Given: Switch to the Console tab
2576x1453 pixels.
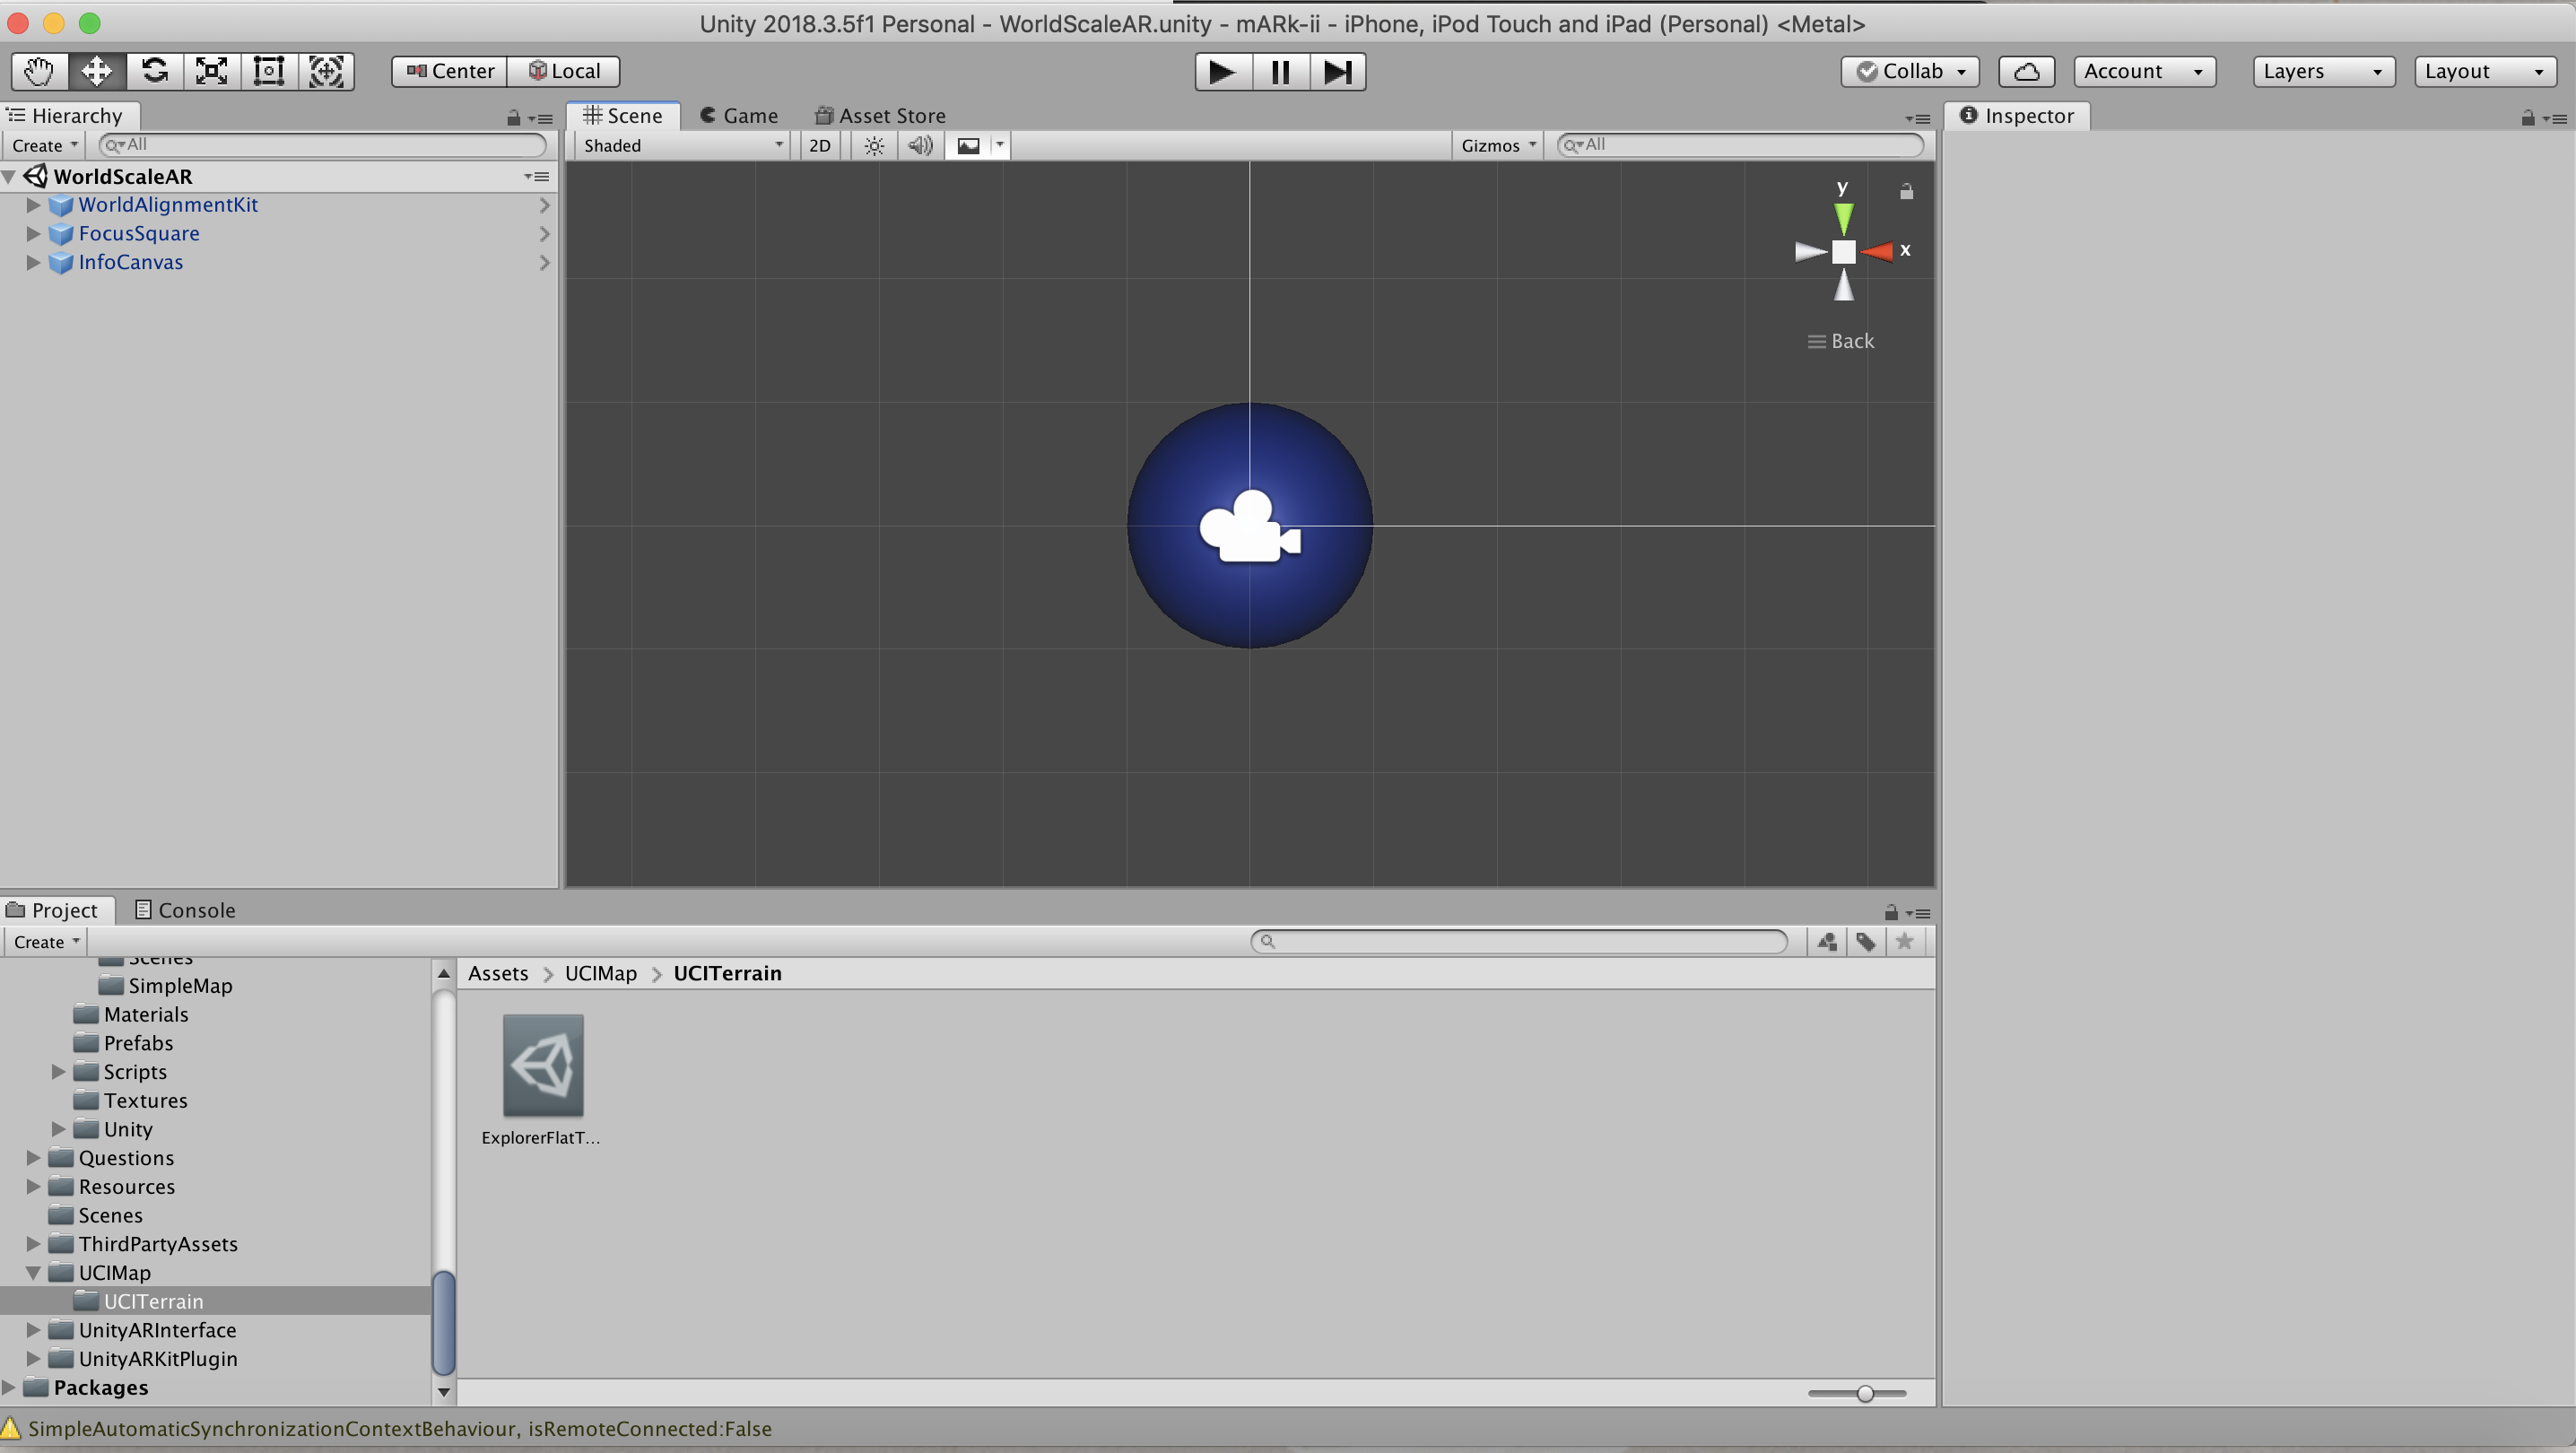Looking at the screenshot, I should [x=186, y=910].
